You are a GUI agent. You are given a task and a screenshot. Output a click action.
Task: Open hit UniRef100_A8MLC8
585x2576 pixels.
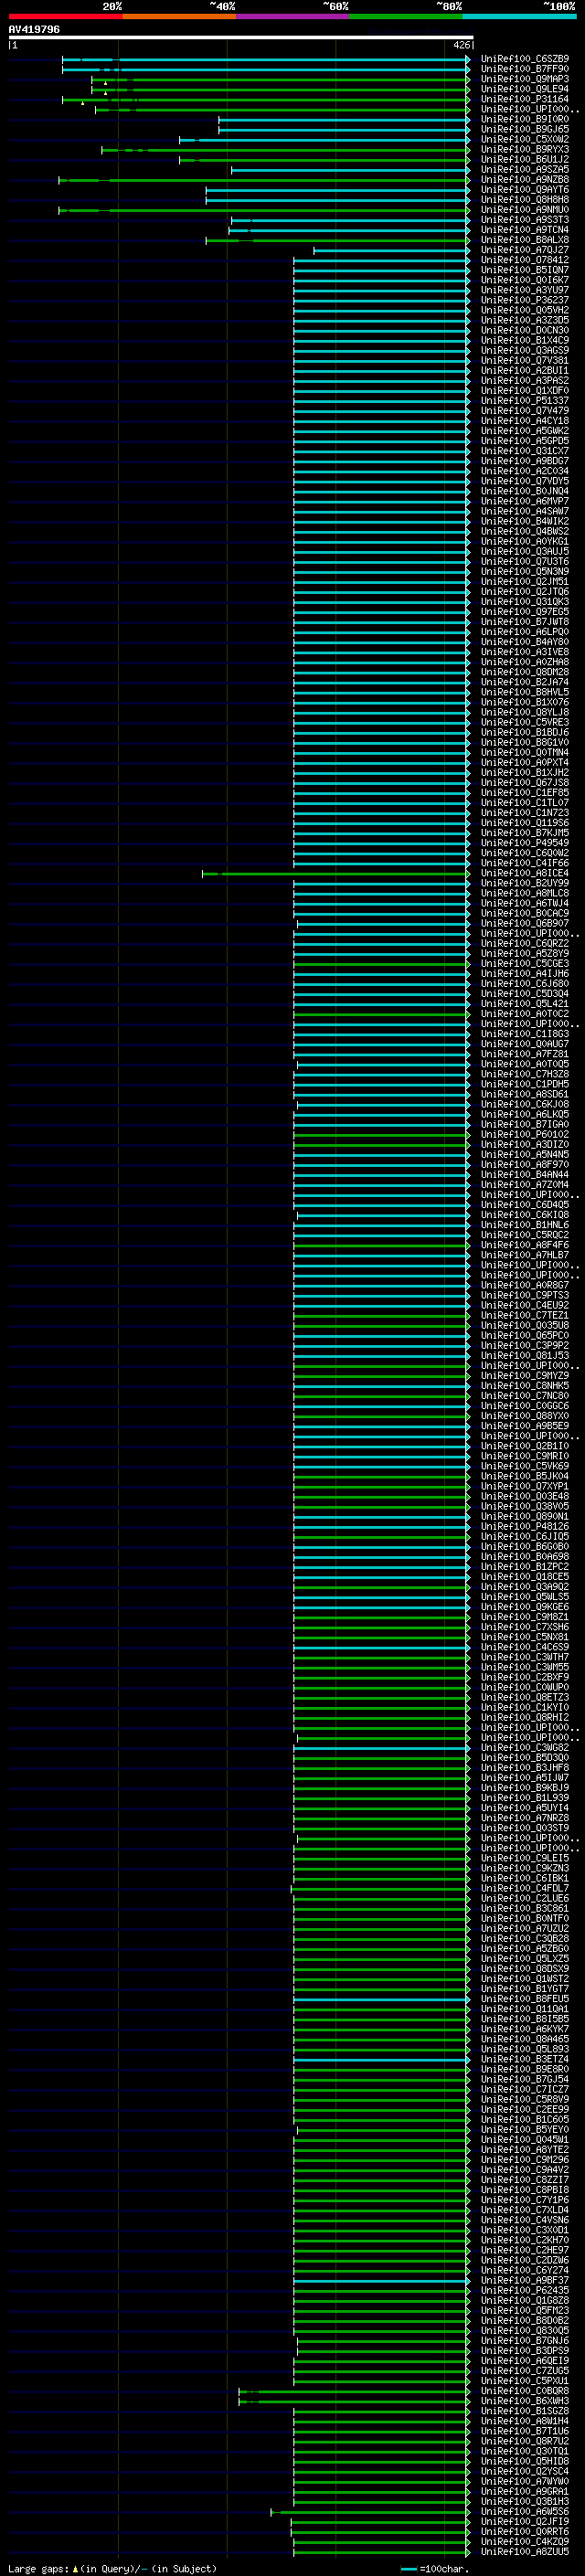pos(525,893)
